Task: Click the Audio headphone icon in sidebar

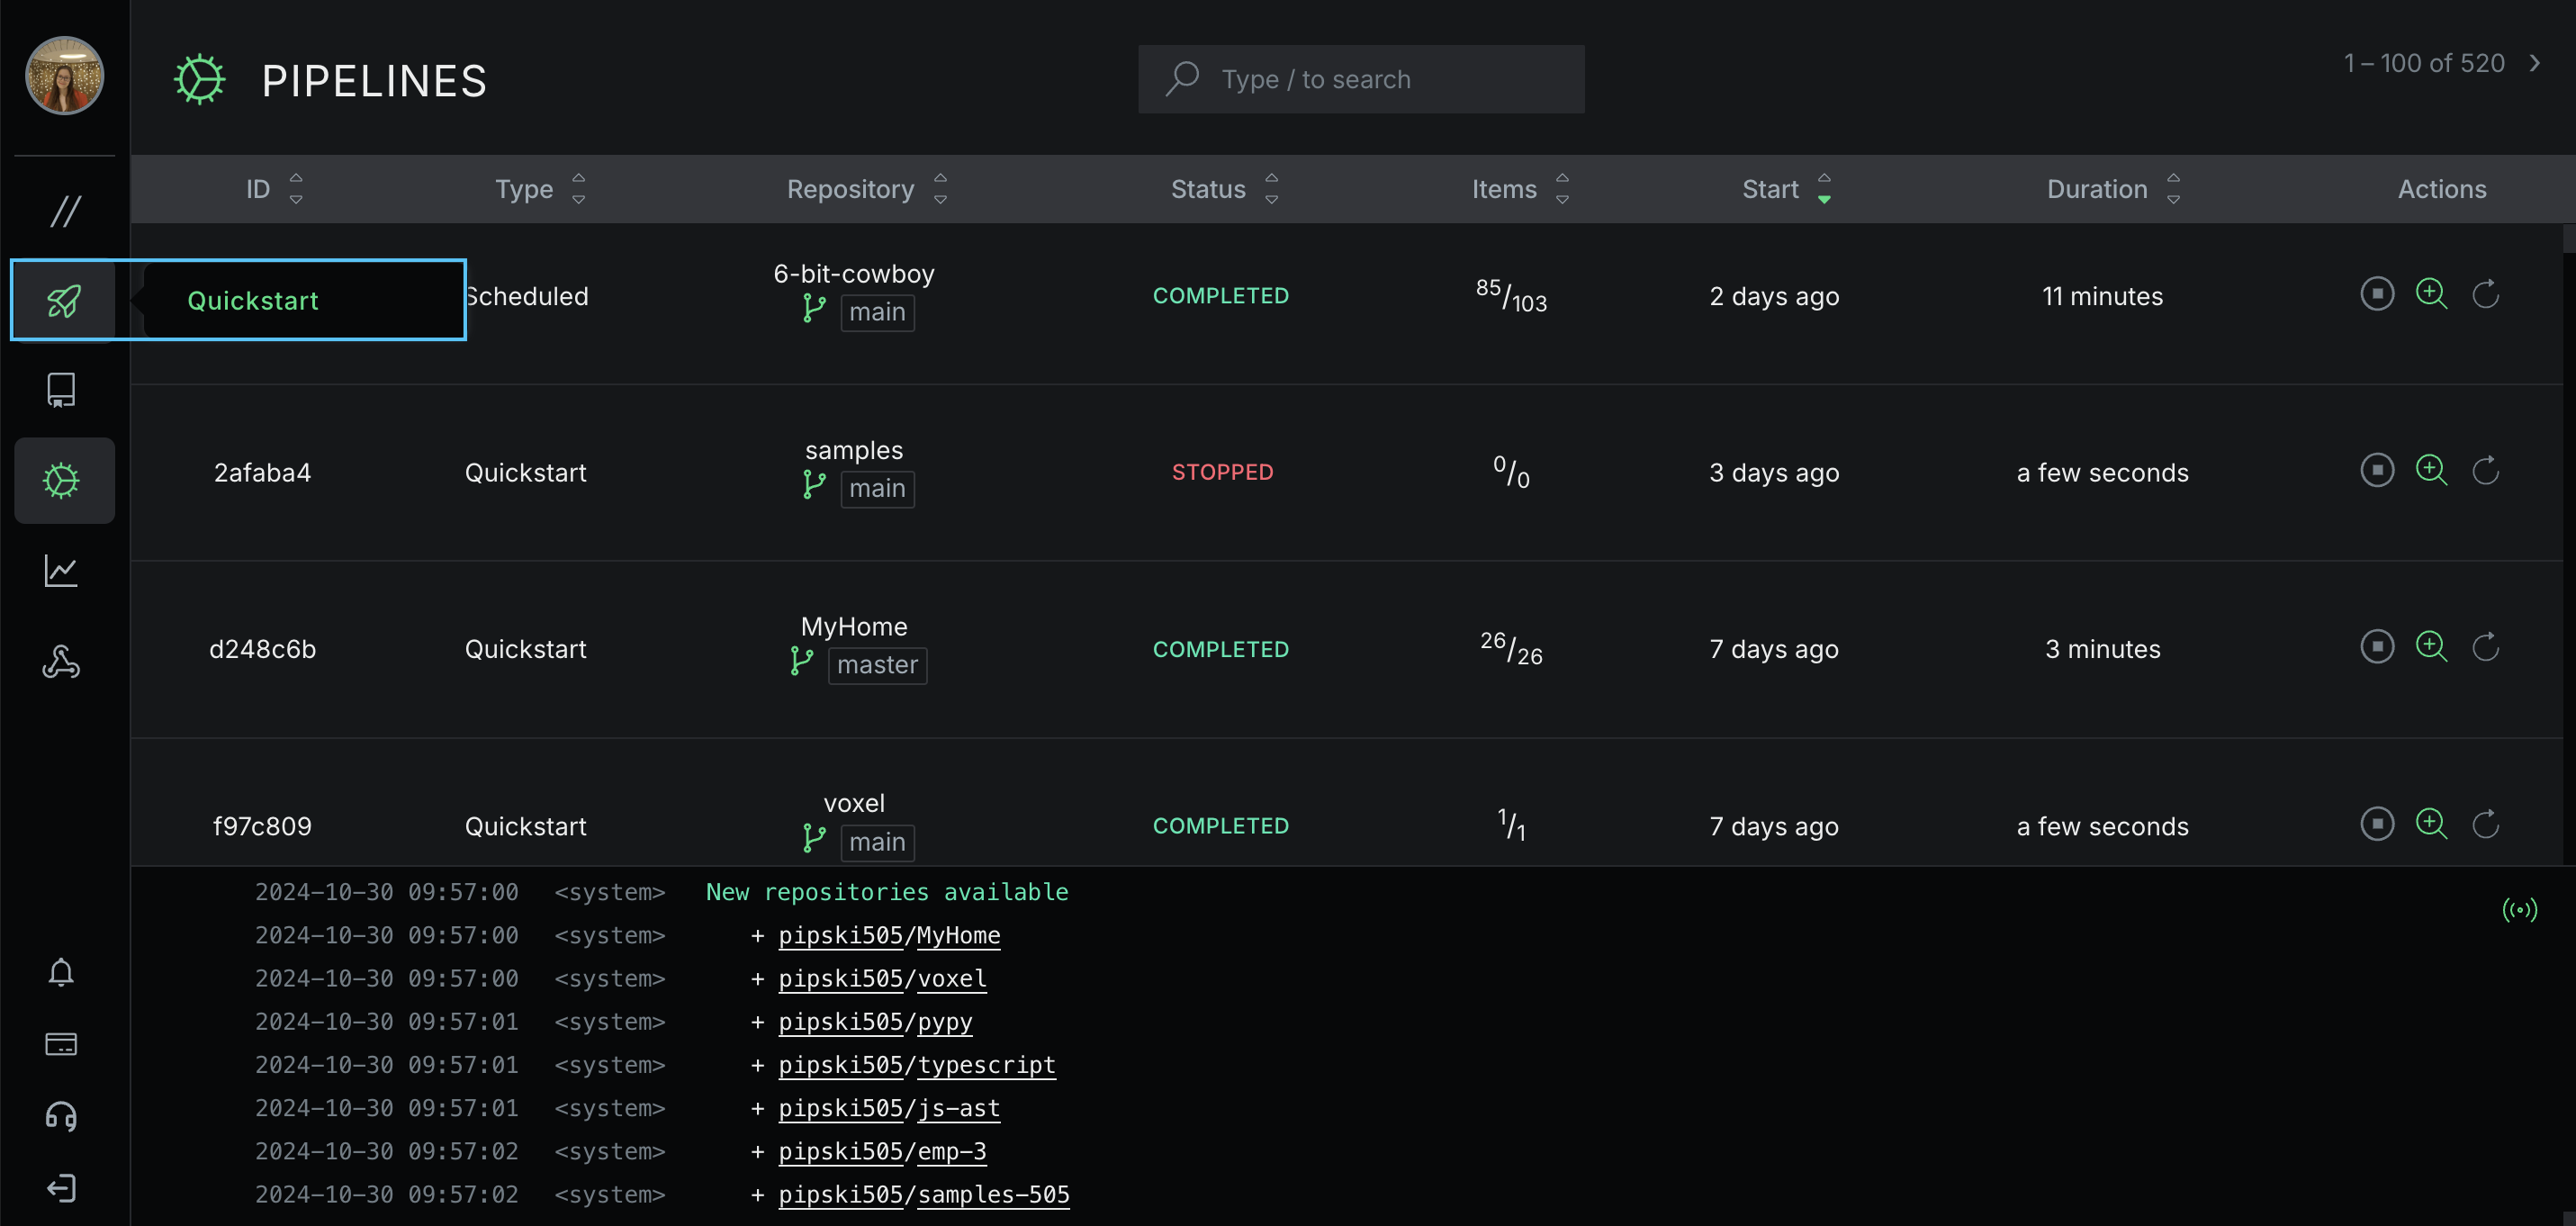Action: pyautogui.click(x=62, y=1114)
